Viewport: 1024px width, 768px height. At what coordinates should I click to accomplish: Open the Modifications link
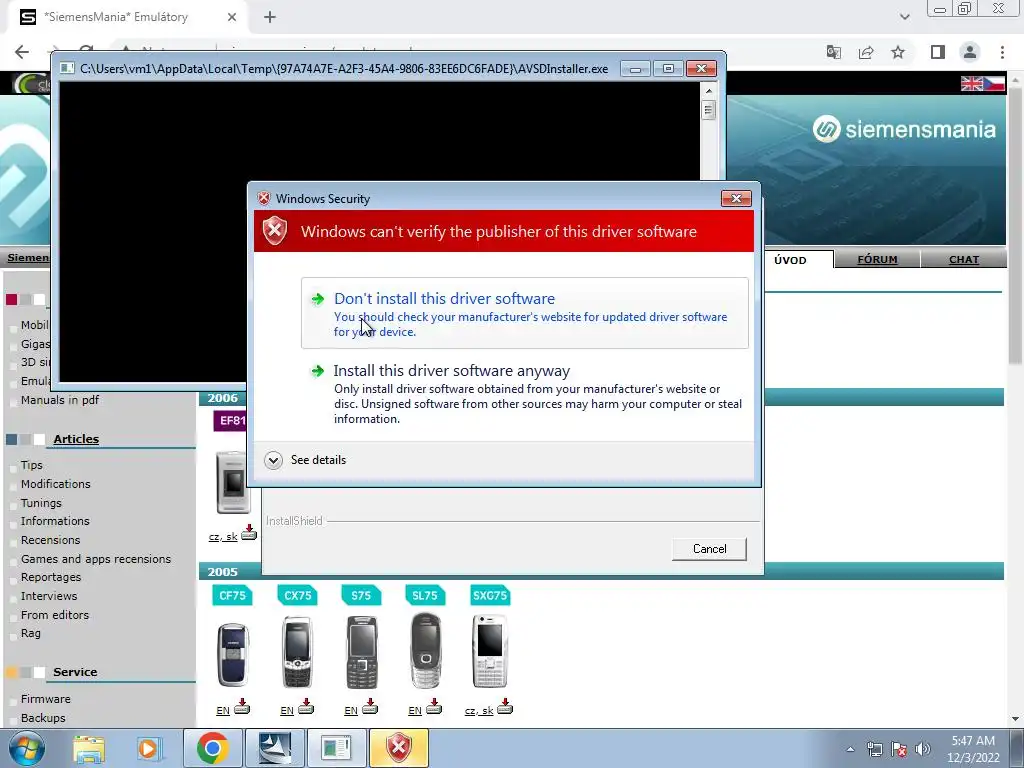coord(56,484)
